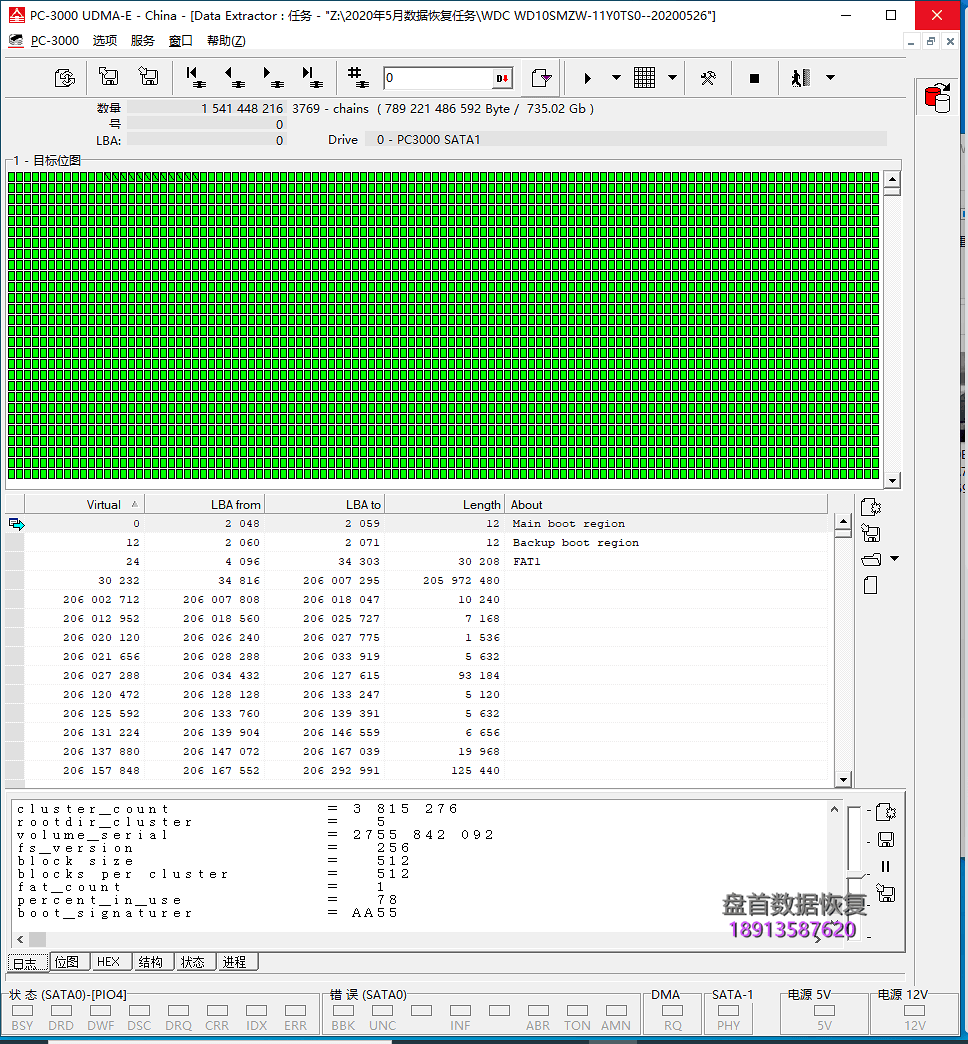Click the go-to-number hash icon

[358, 77]
